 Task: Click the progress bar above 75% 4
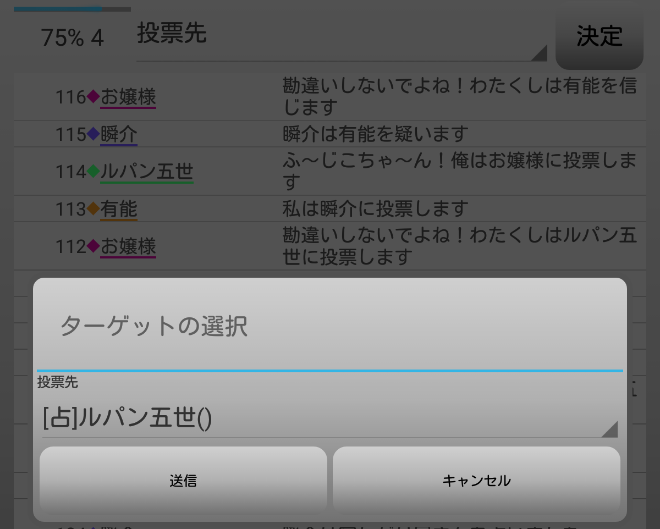tap(72, 9)
